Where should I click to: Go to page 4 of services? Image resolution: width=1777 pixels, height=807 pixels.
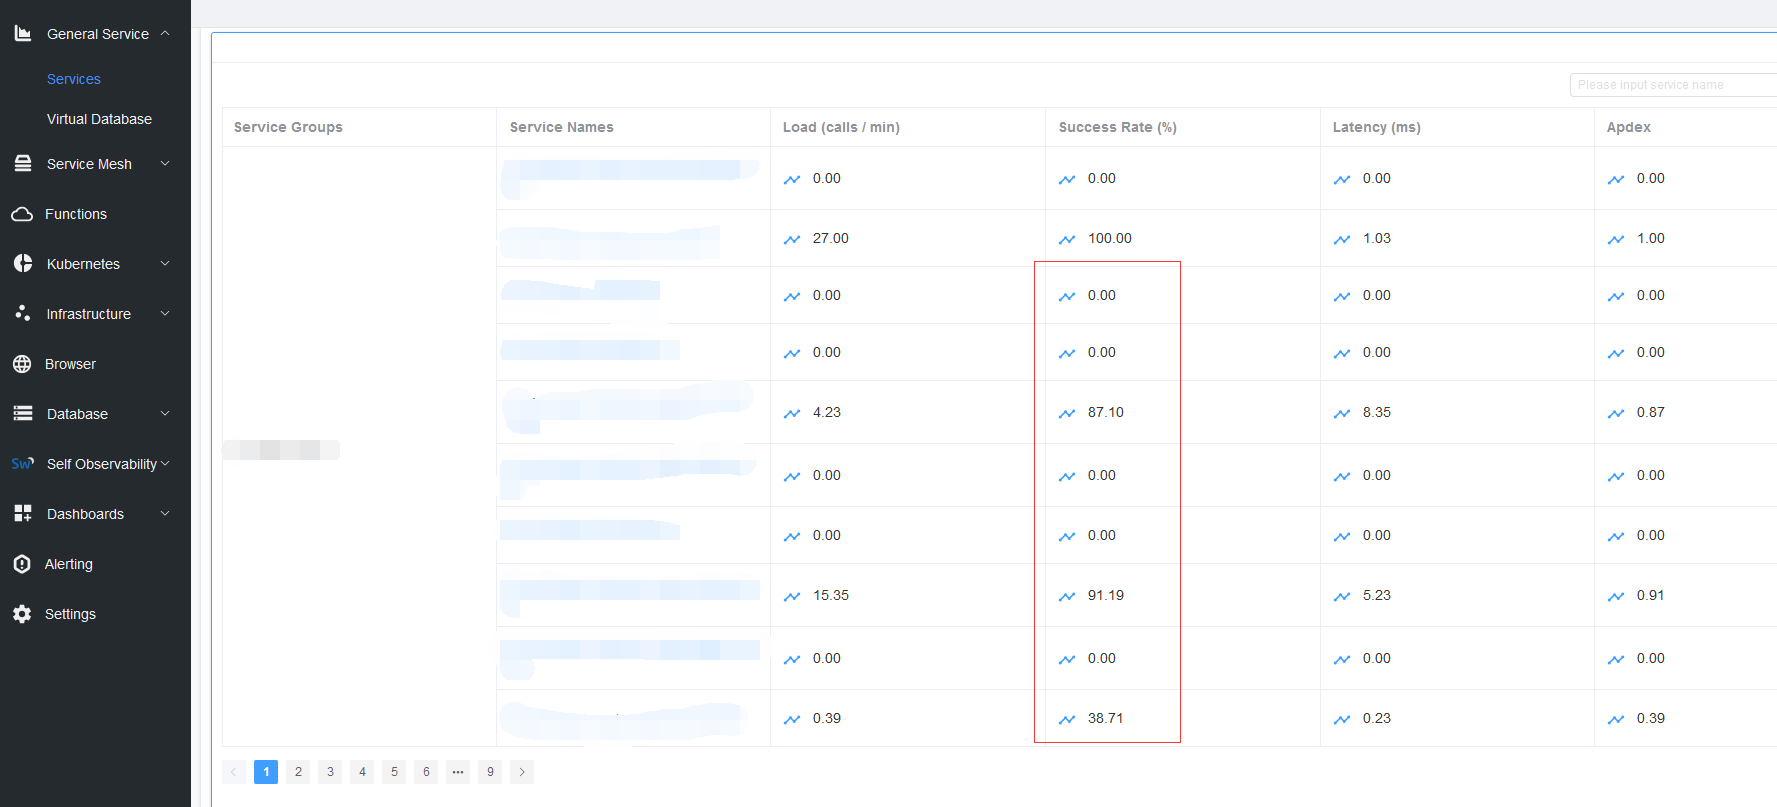click(x=362, y=772)
